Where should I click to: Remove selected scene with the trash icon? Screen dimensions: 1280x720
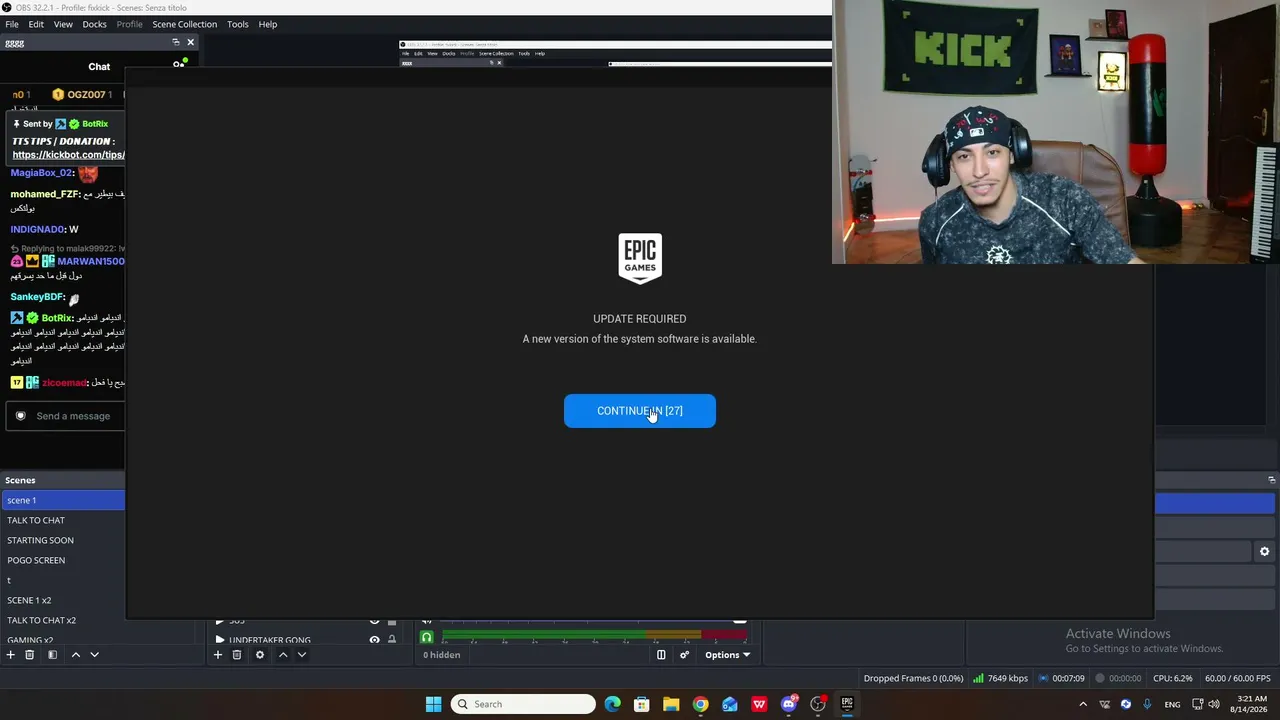30,655
